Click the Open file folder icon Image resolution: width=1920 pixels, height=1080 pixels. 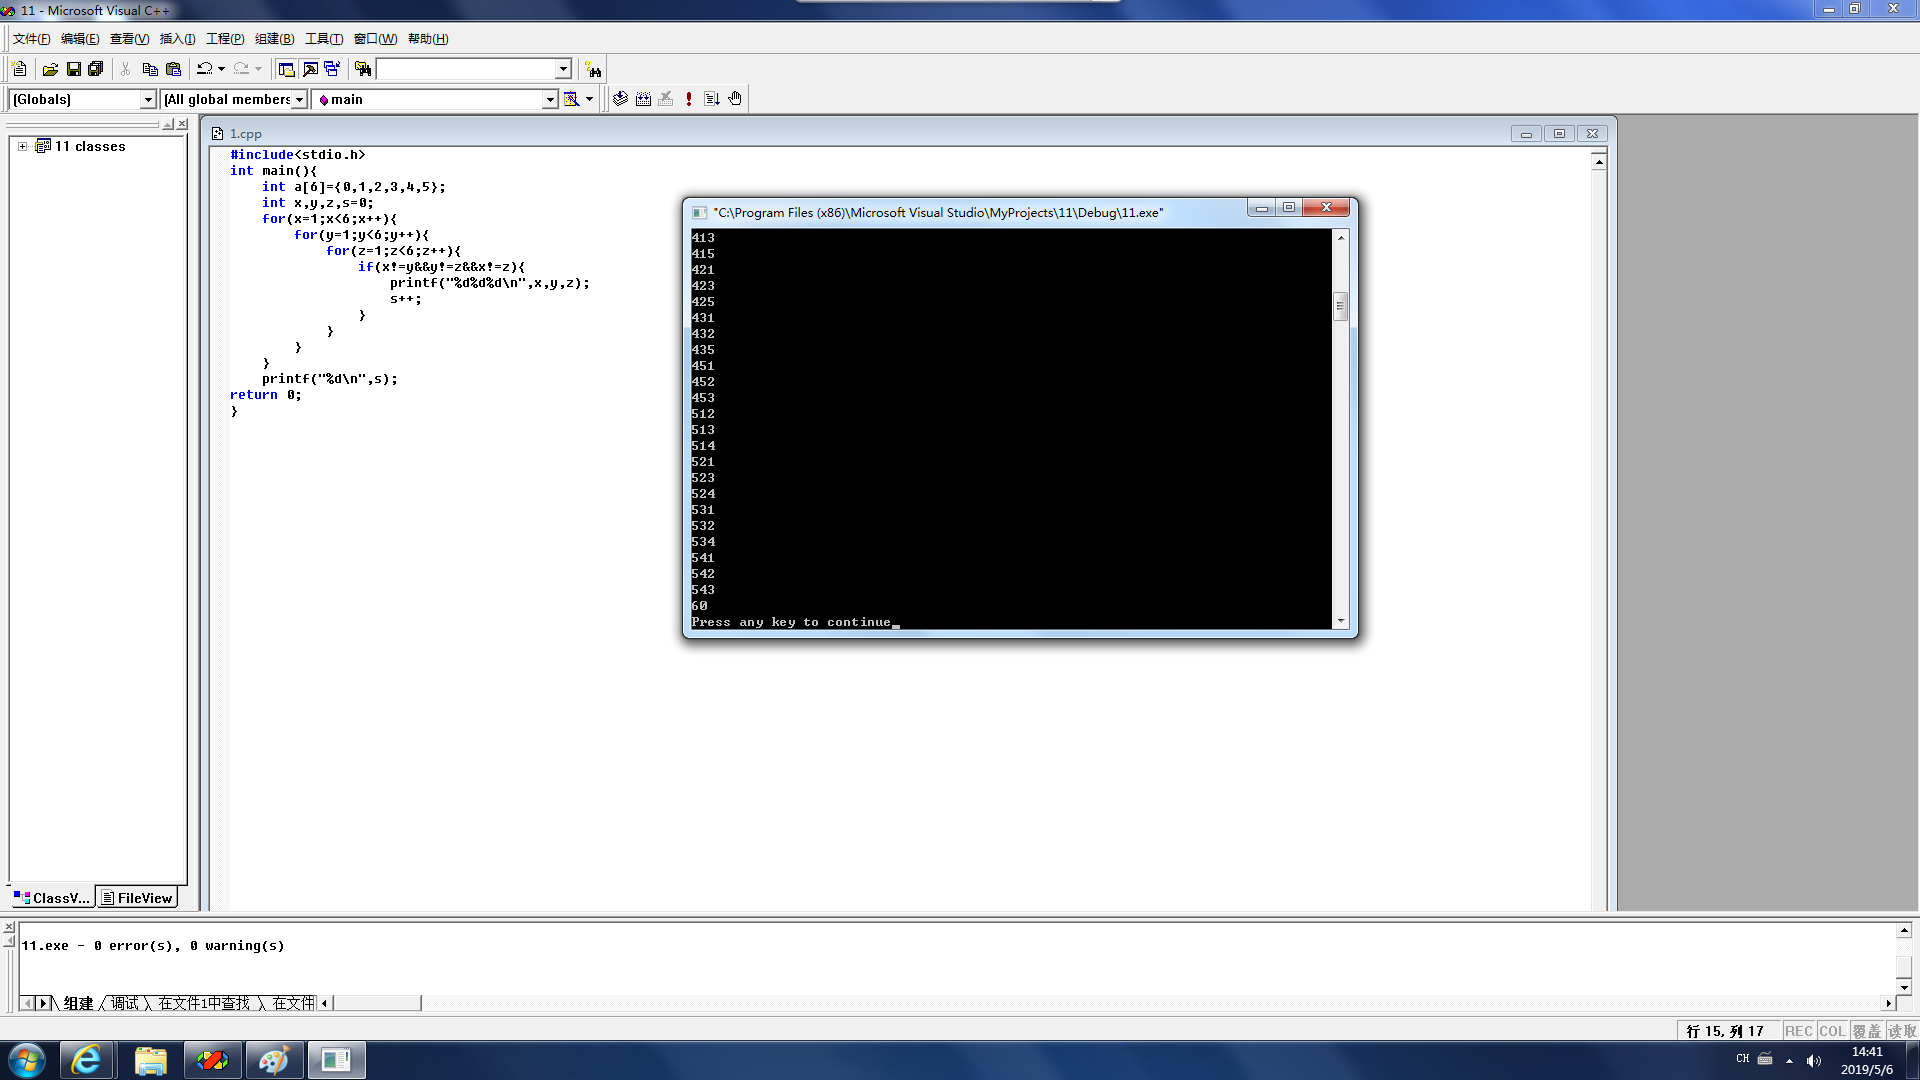coord(50,69)
